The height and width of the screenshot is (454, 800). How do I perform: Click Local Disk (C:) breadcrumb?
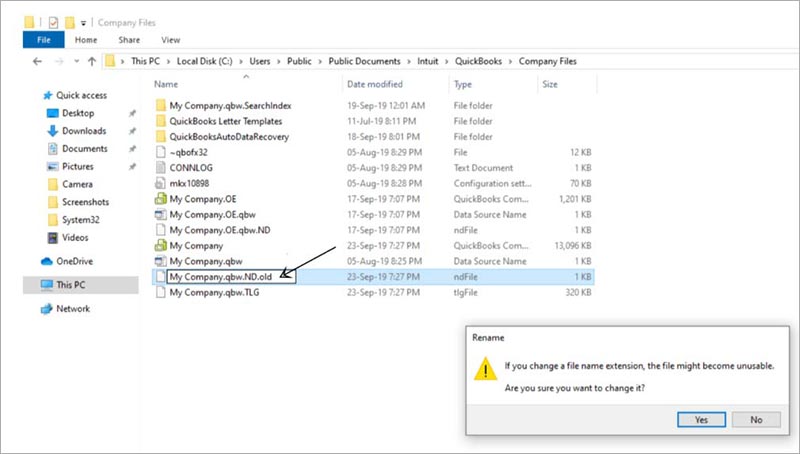pos(205,61)
